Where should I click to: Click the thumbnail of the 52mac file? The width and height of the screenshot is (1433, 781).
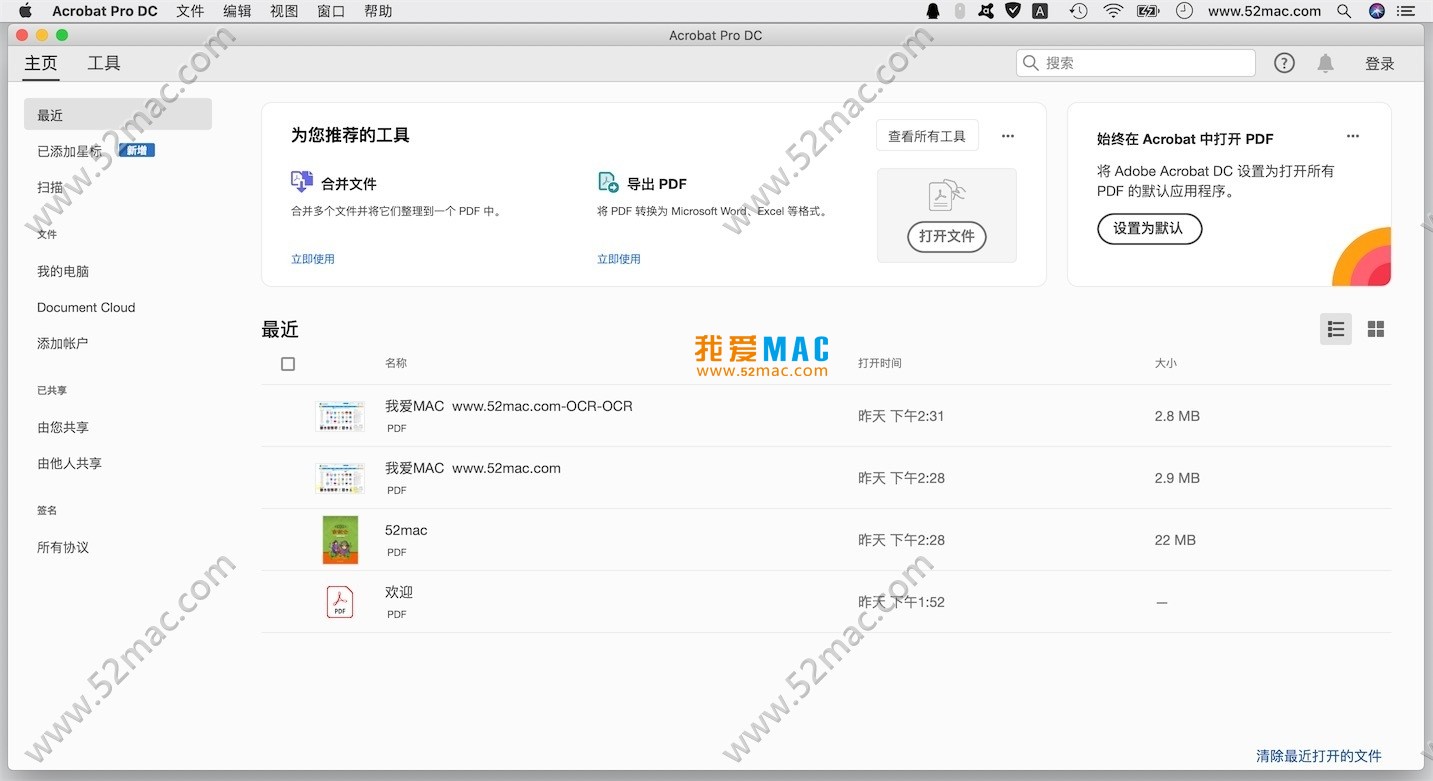(x=340, y=540)
